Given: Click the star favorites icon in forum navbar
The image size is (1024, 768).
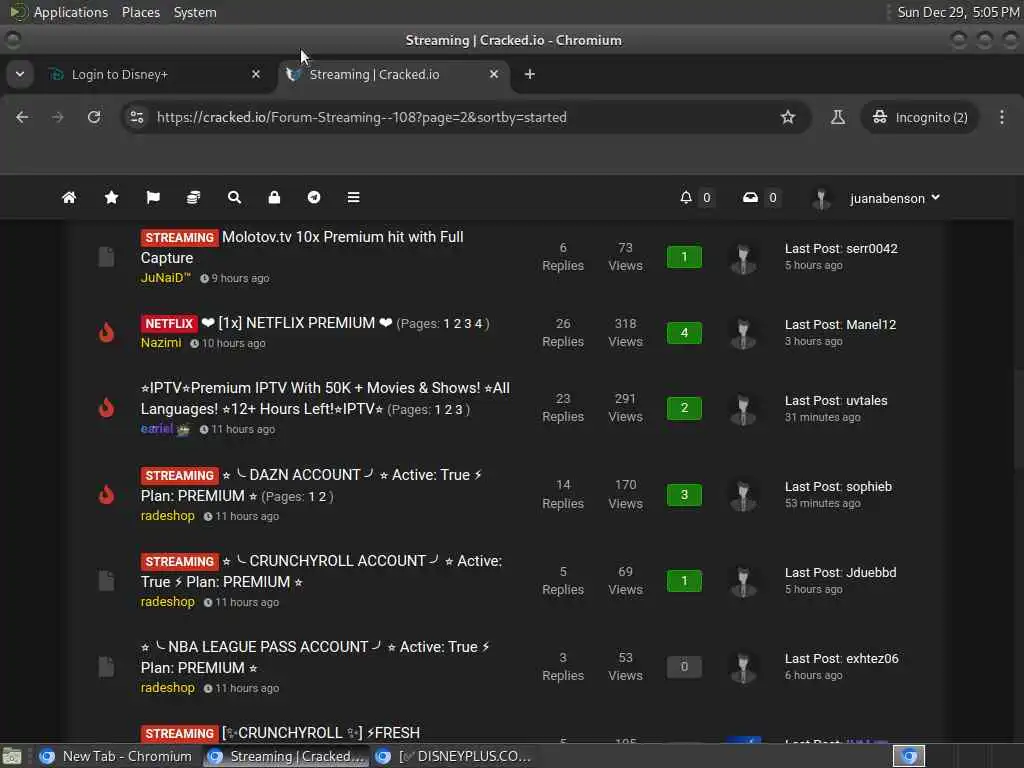Looking at the screenshot, I should tap(112, 198).
